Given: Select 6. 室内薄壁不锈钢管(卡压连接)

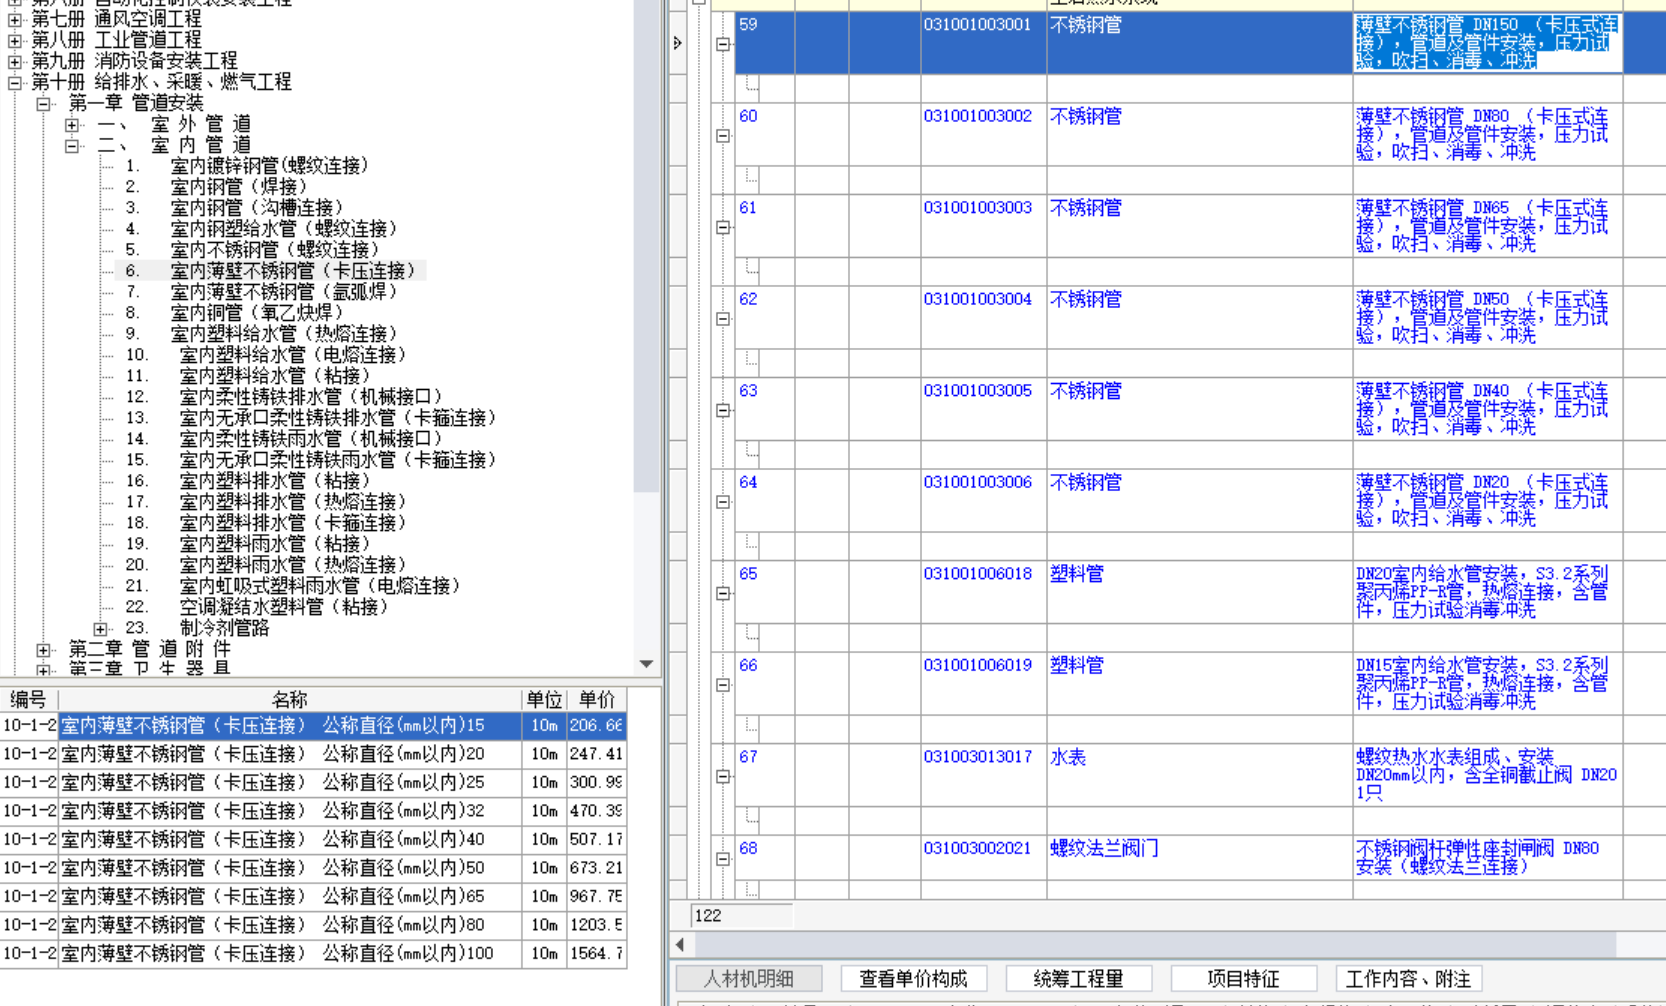Looking at the screenshot, I should tap(271, 271).
